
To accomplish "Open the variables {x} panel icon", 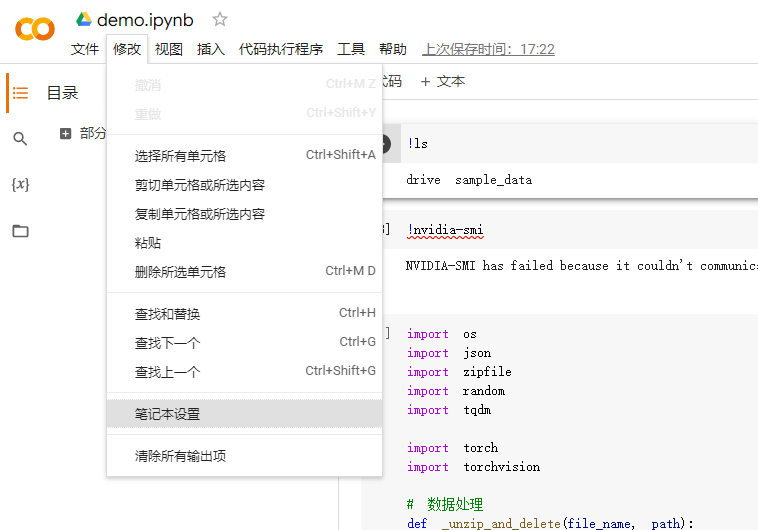I will click(x=20, y=185).
